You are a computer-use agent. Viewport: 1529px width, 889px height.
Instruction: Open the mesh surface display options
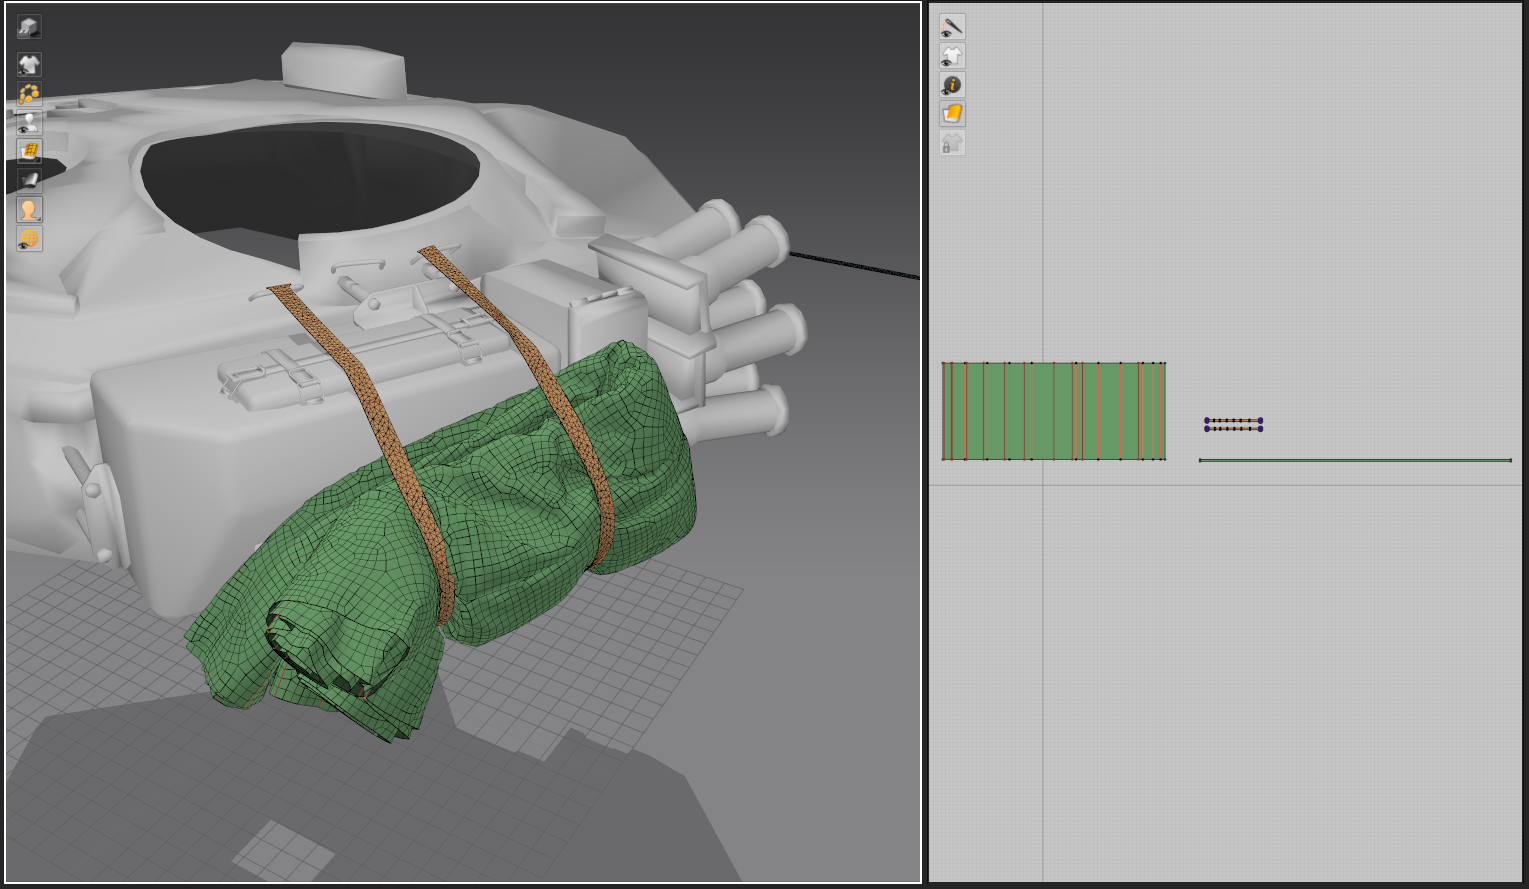click(29, 152)
